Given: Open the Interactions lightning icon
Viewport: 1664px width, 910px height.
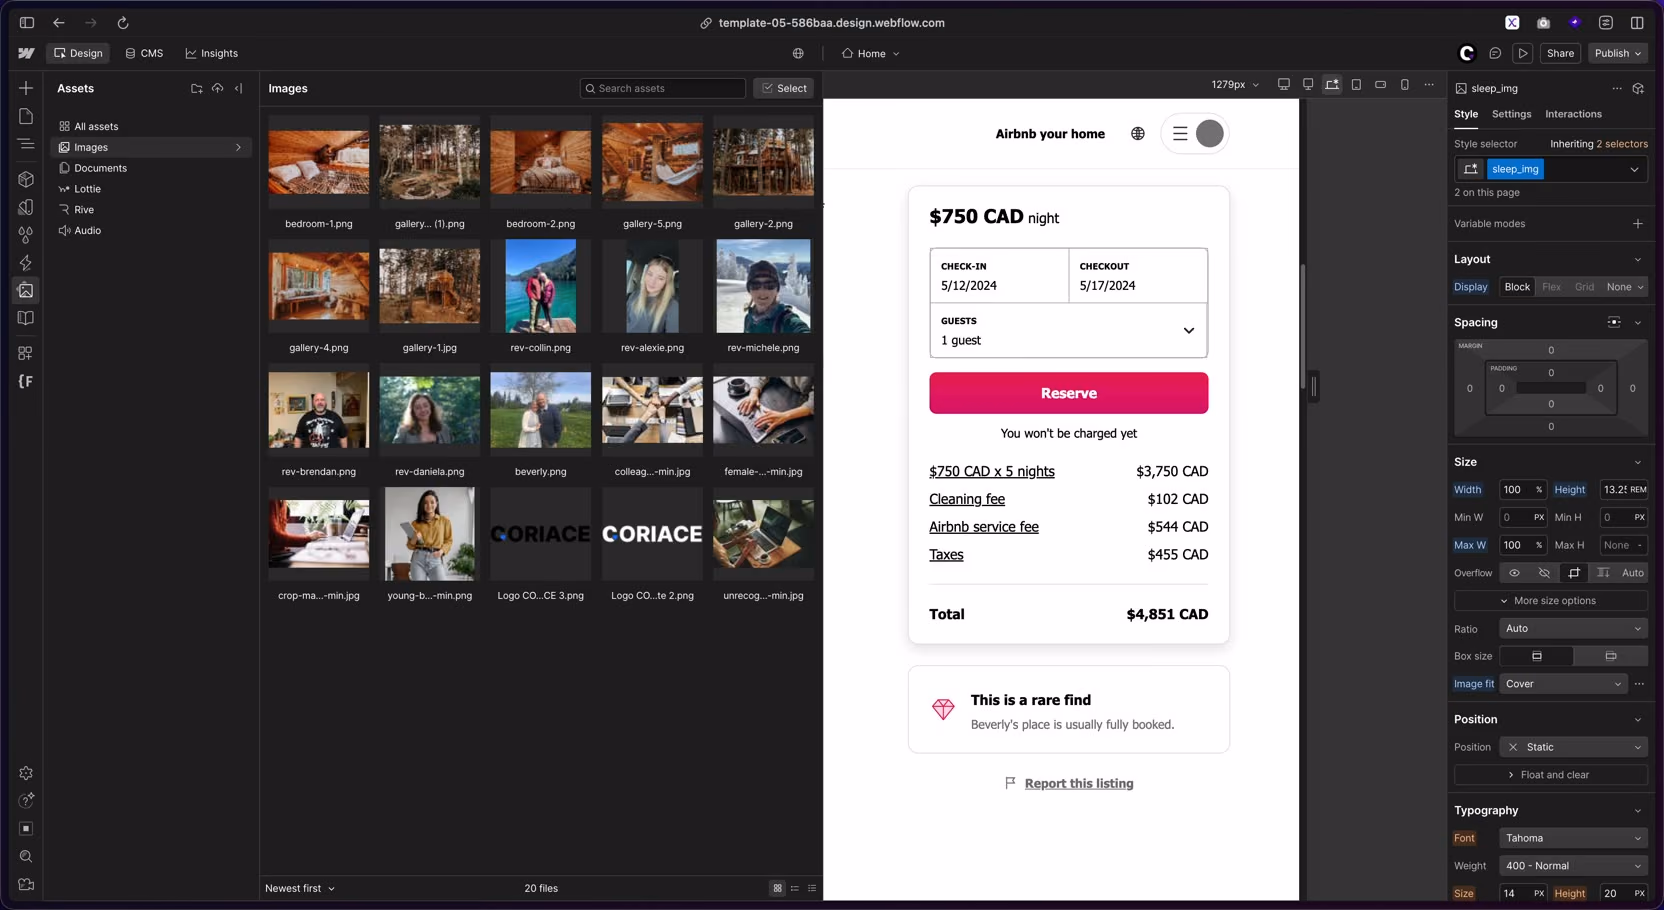Looking at the screenshot, I should point(26,262).
